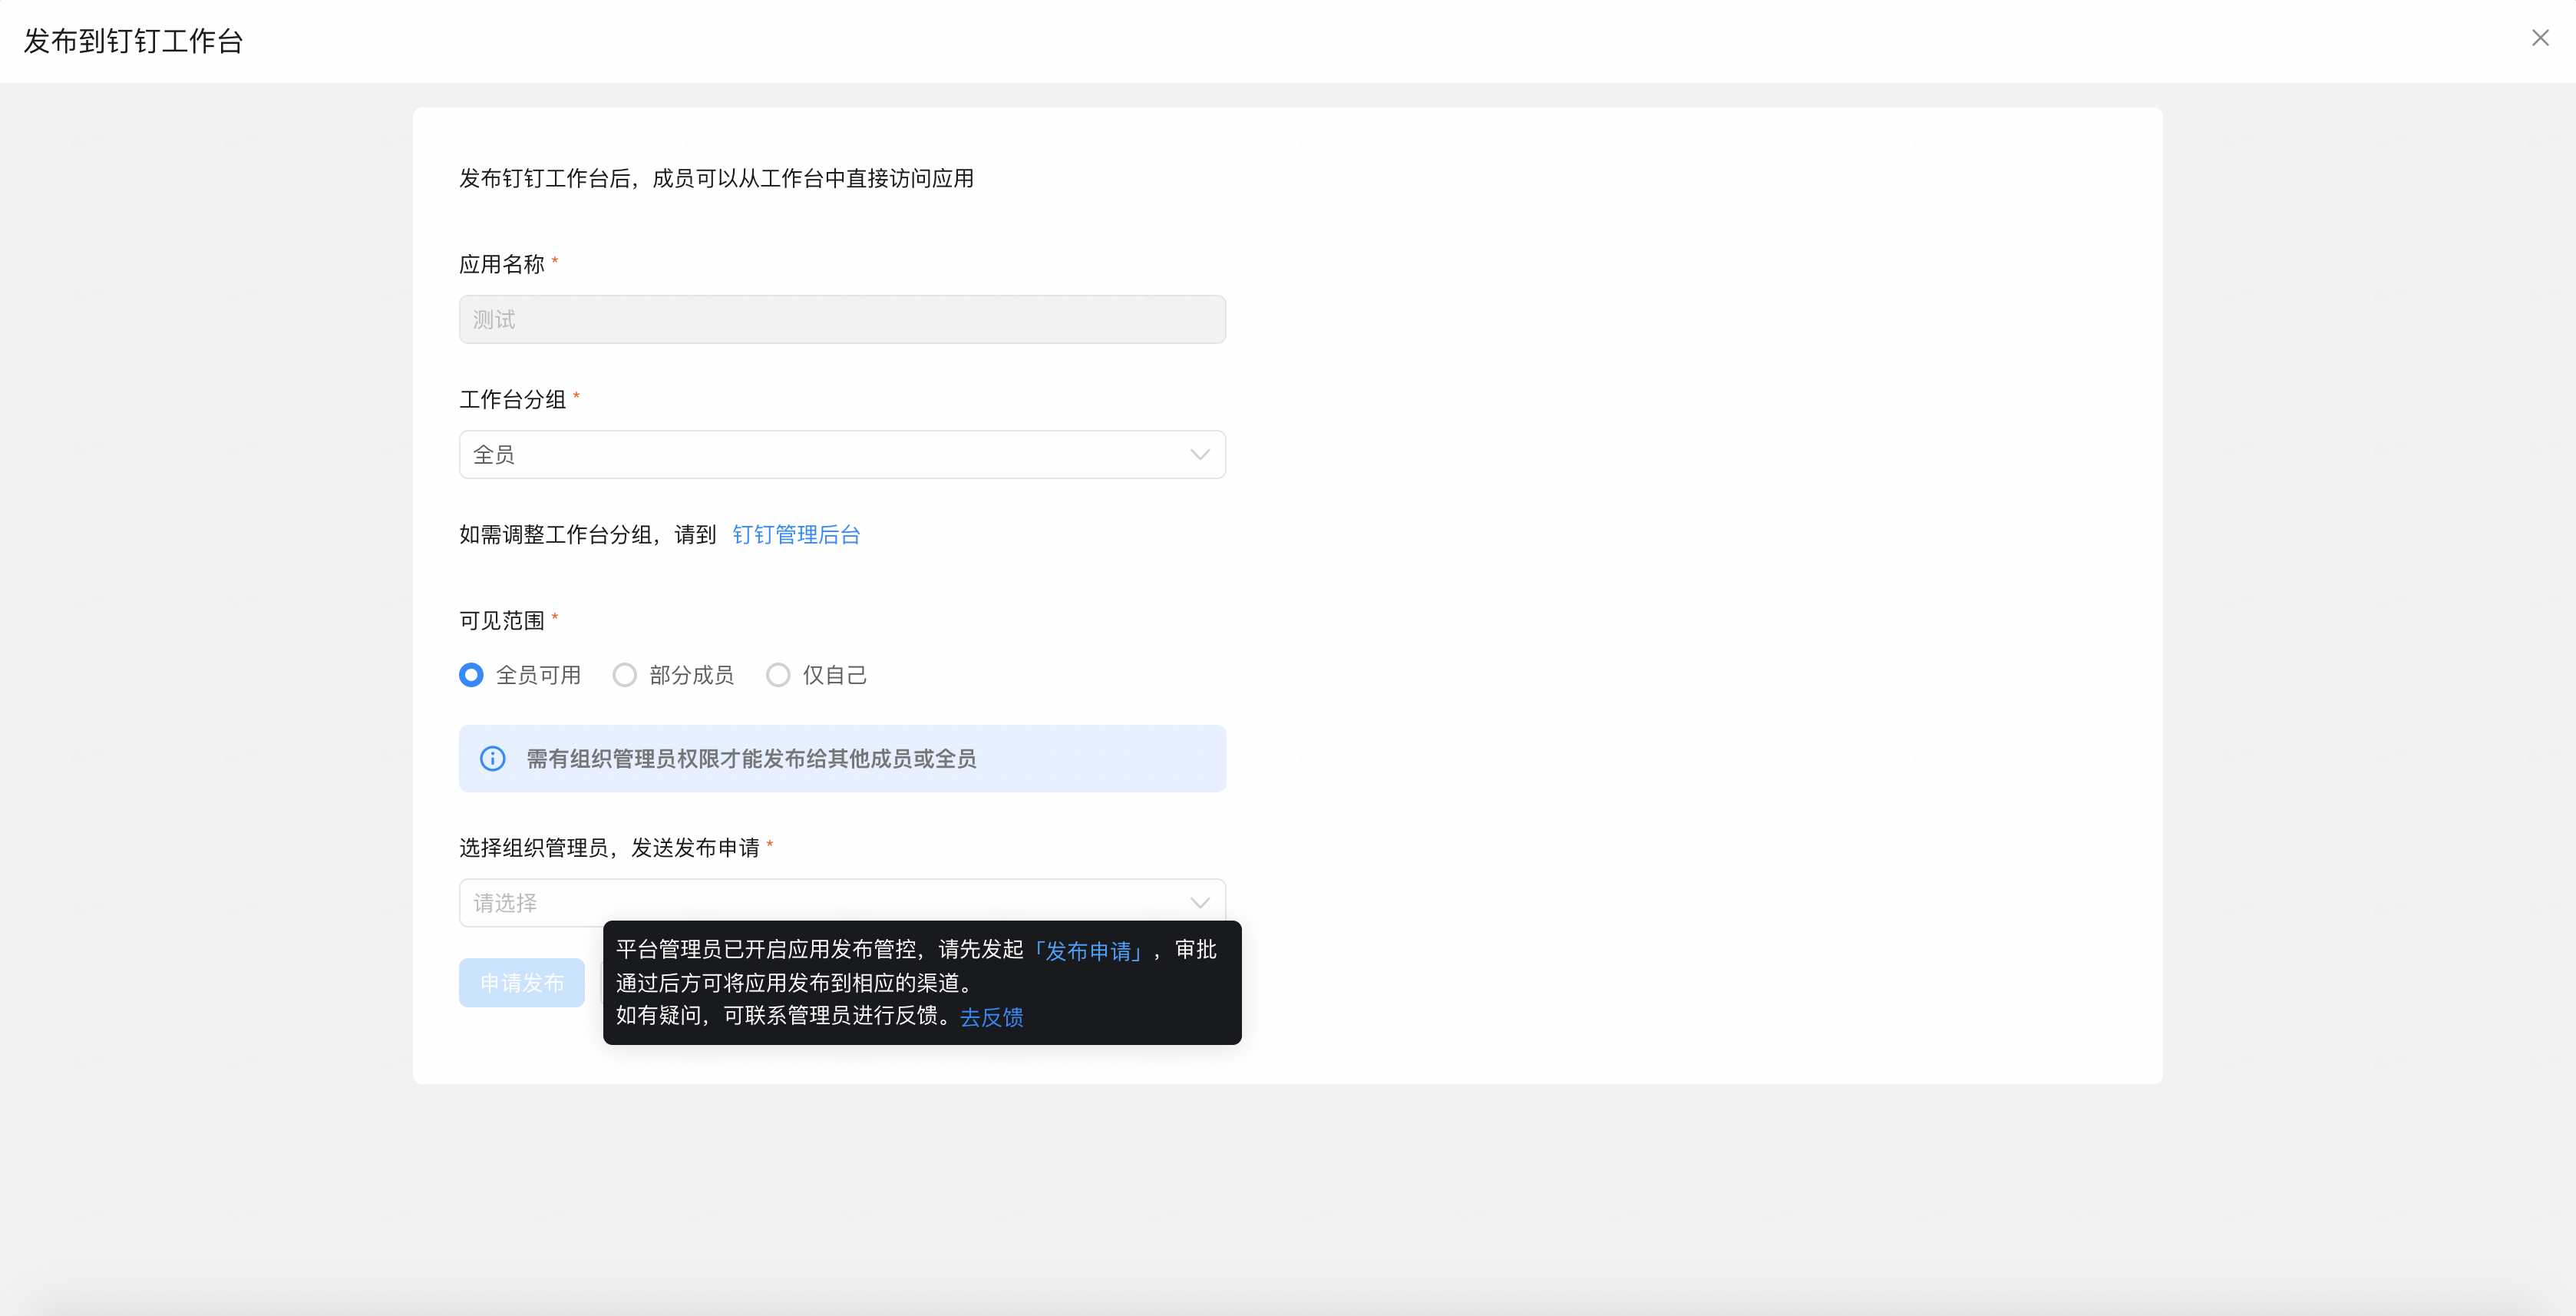2576x1316 pixels.
Task: Open the 请选择 organization admin dropdown
Action: (x=842, y=902)
